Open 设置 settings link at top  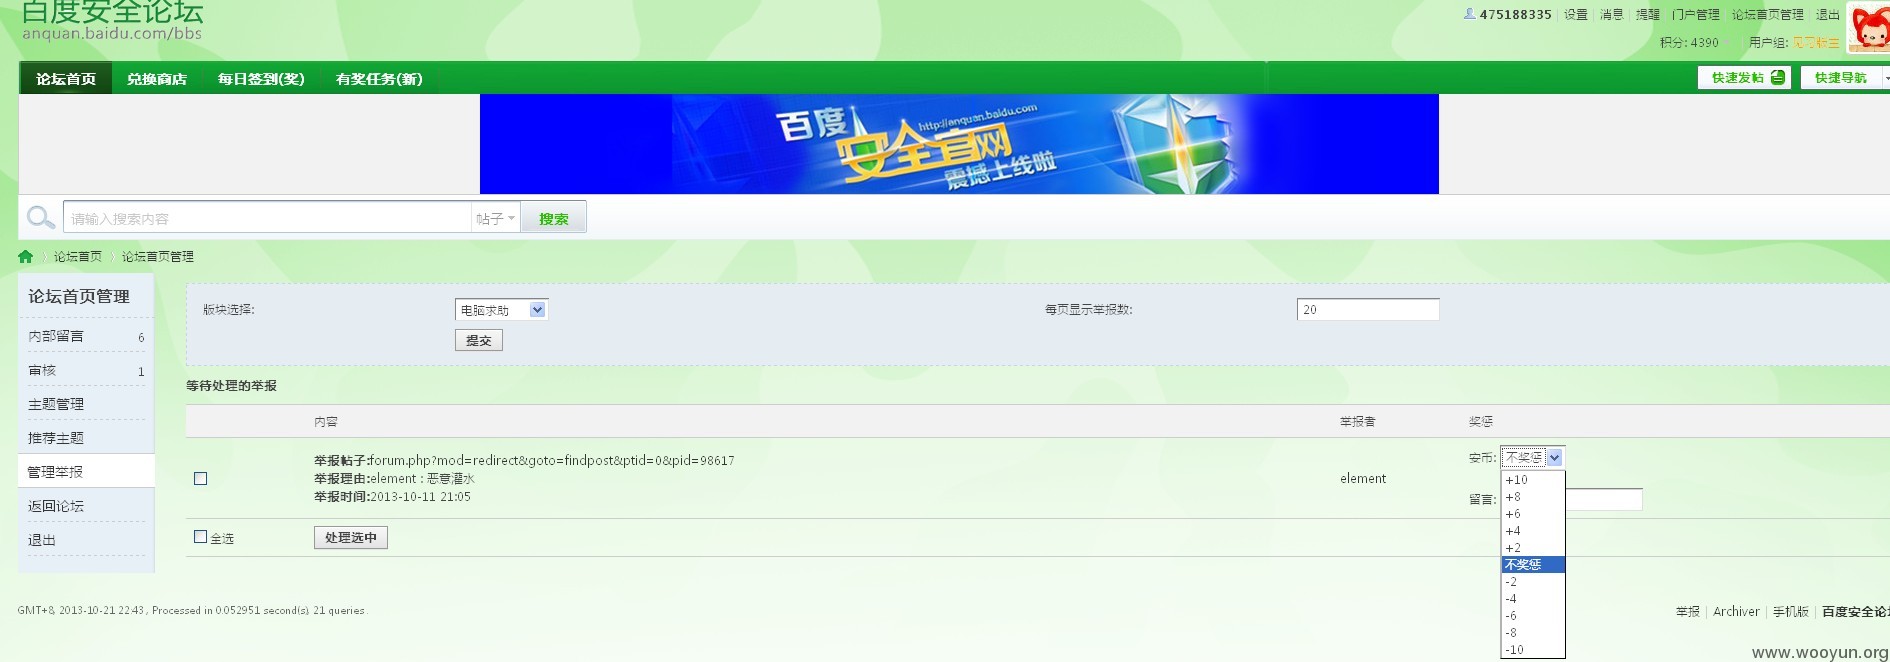click(1576, 14)
